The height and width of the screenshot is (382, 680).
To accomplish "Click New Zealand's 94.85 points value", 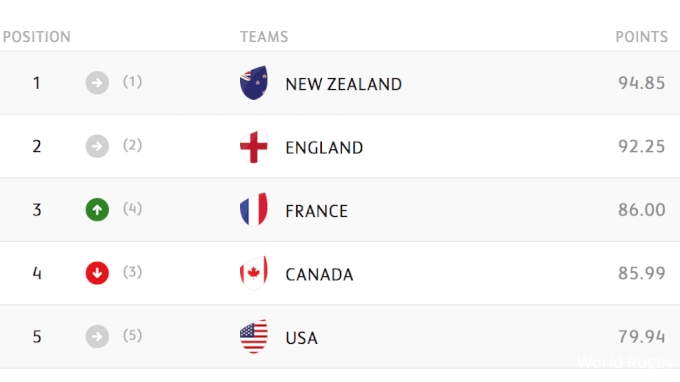I will [x=641, y=83].
